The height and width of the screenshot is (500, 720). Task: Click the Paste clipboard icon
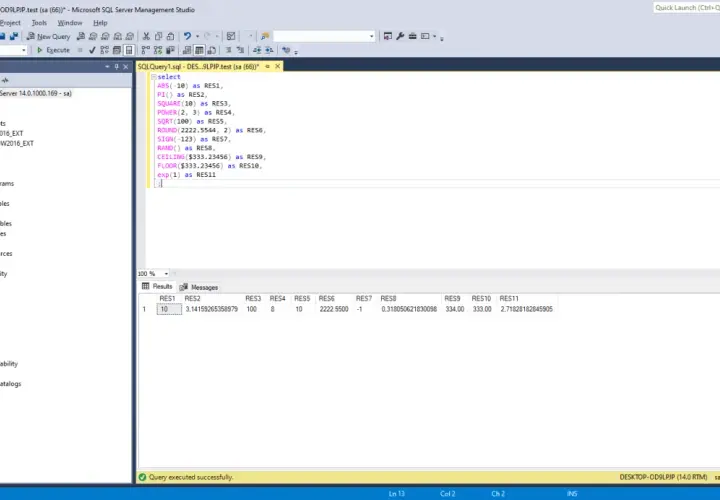[170, 36]
